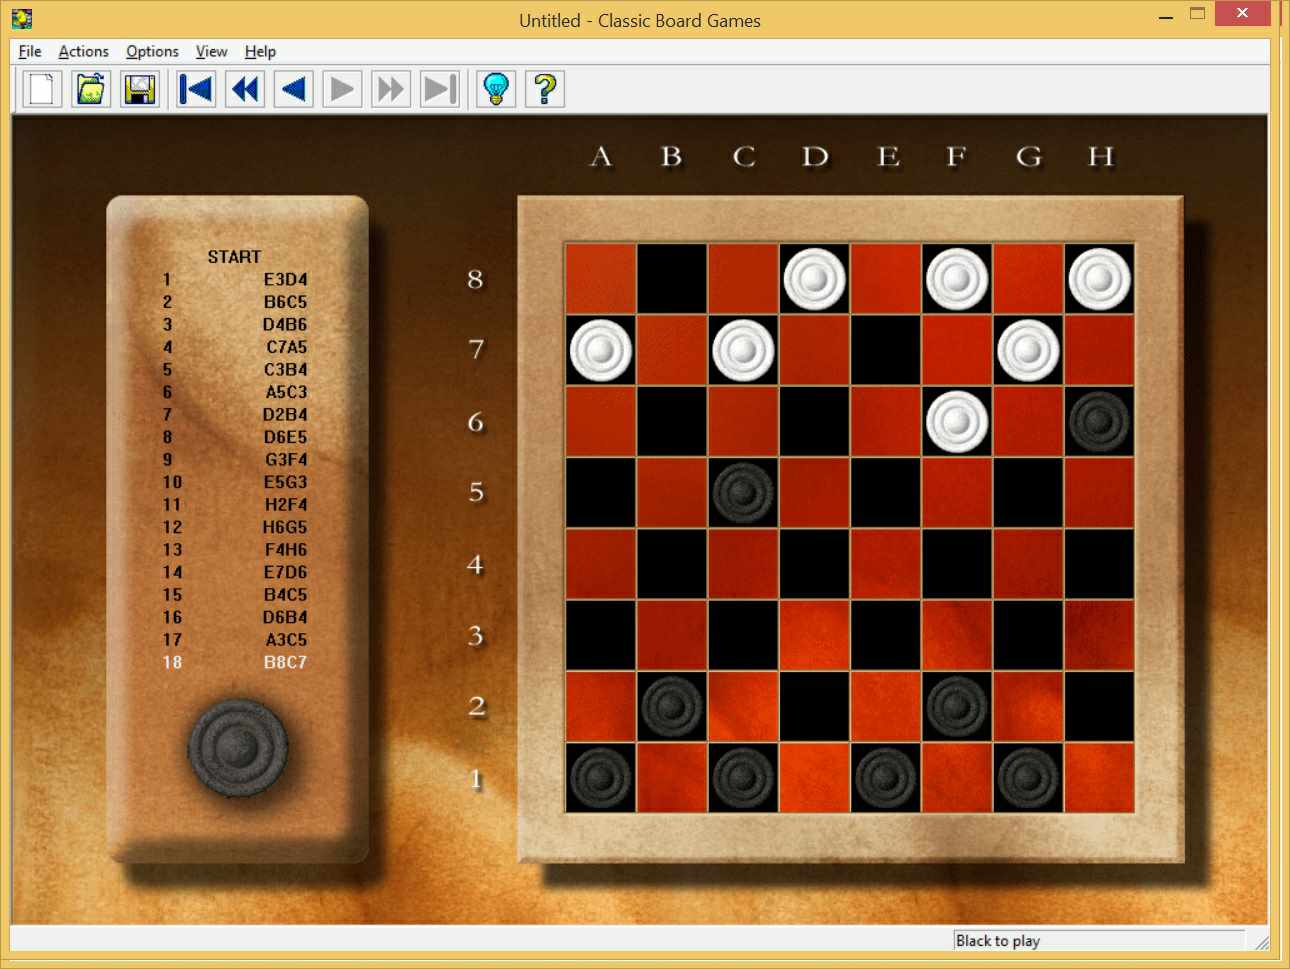The image size is (1290, 969).
Task: Select the black checker on C5
Action: pyautogui.click(x=743, y=492)
